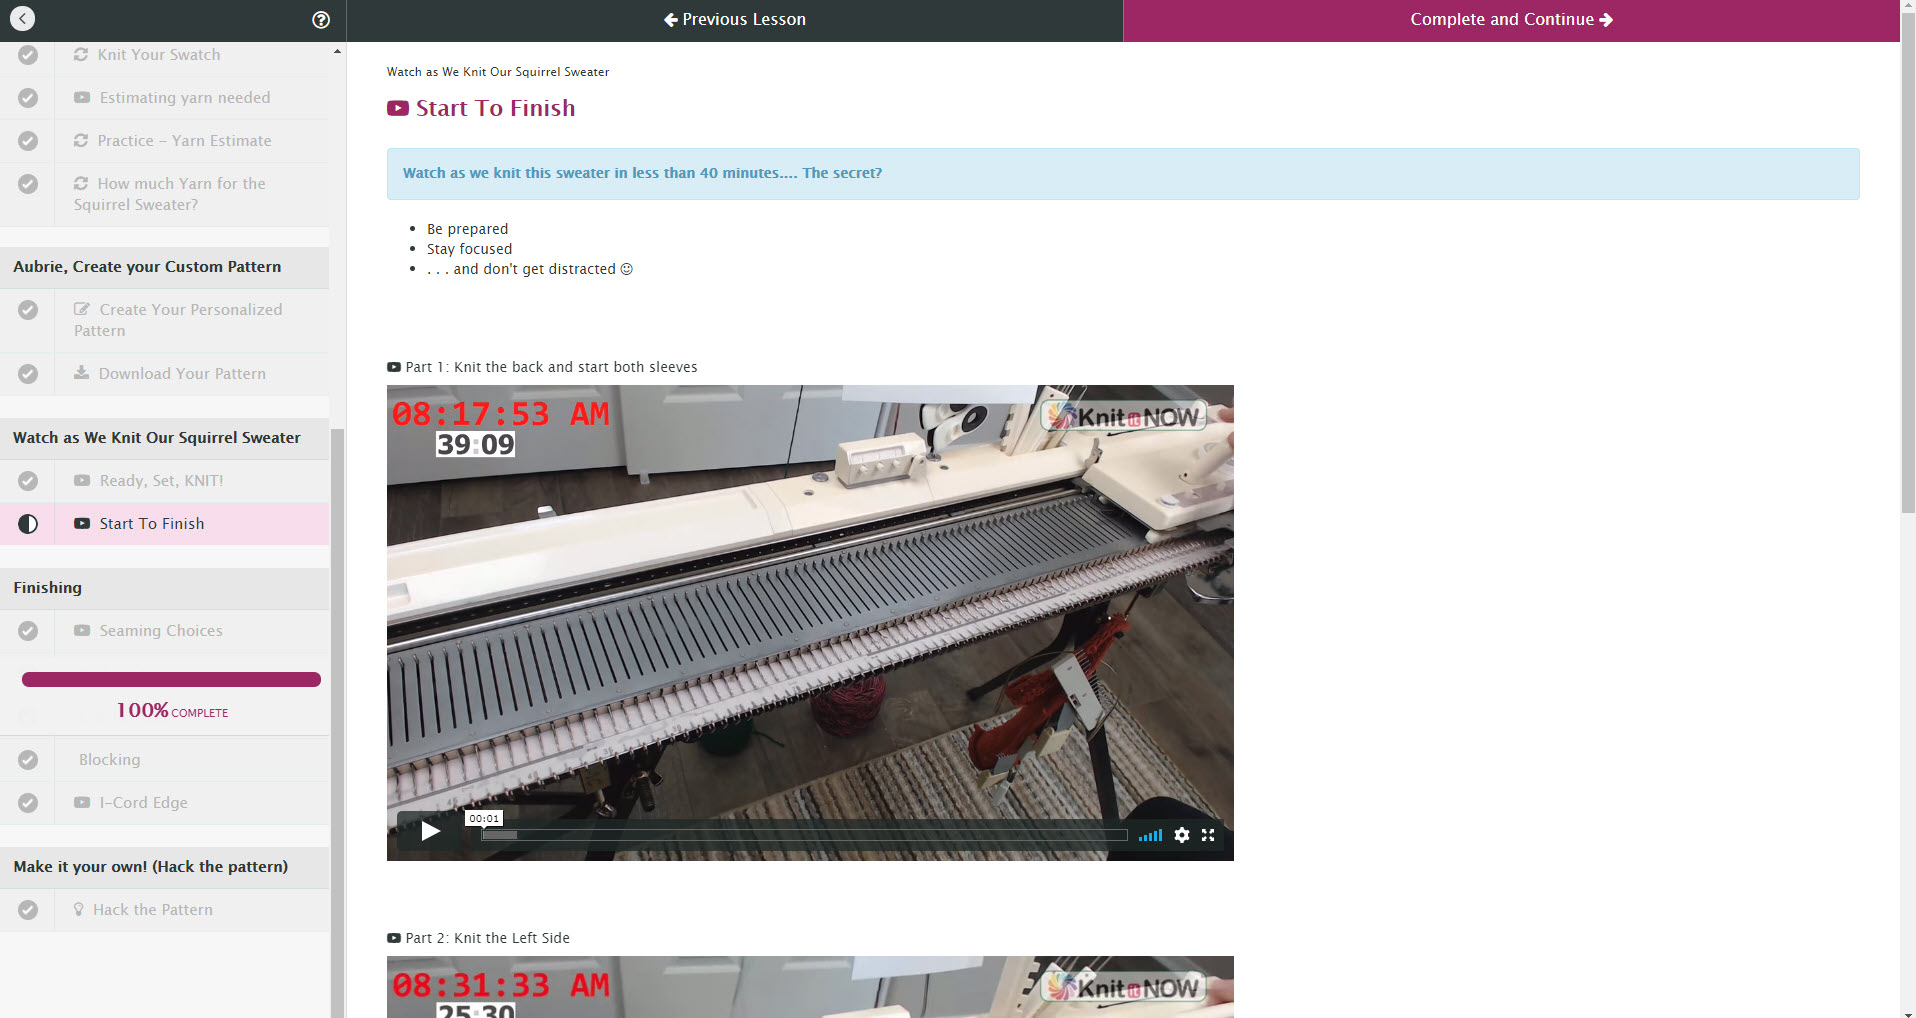
Task: Click the Start To Finish page title
Action: pos(495,108)
